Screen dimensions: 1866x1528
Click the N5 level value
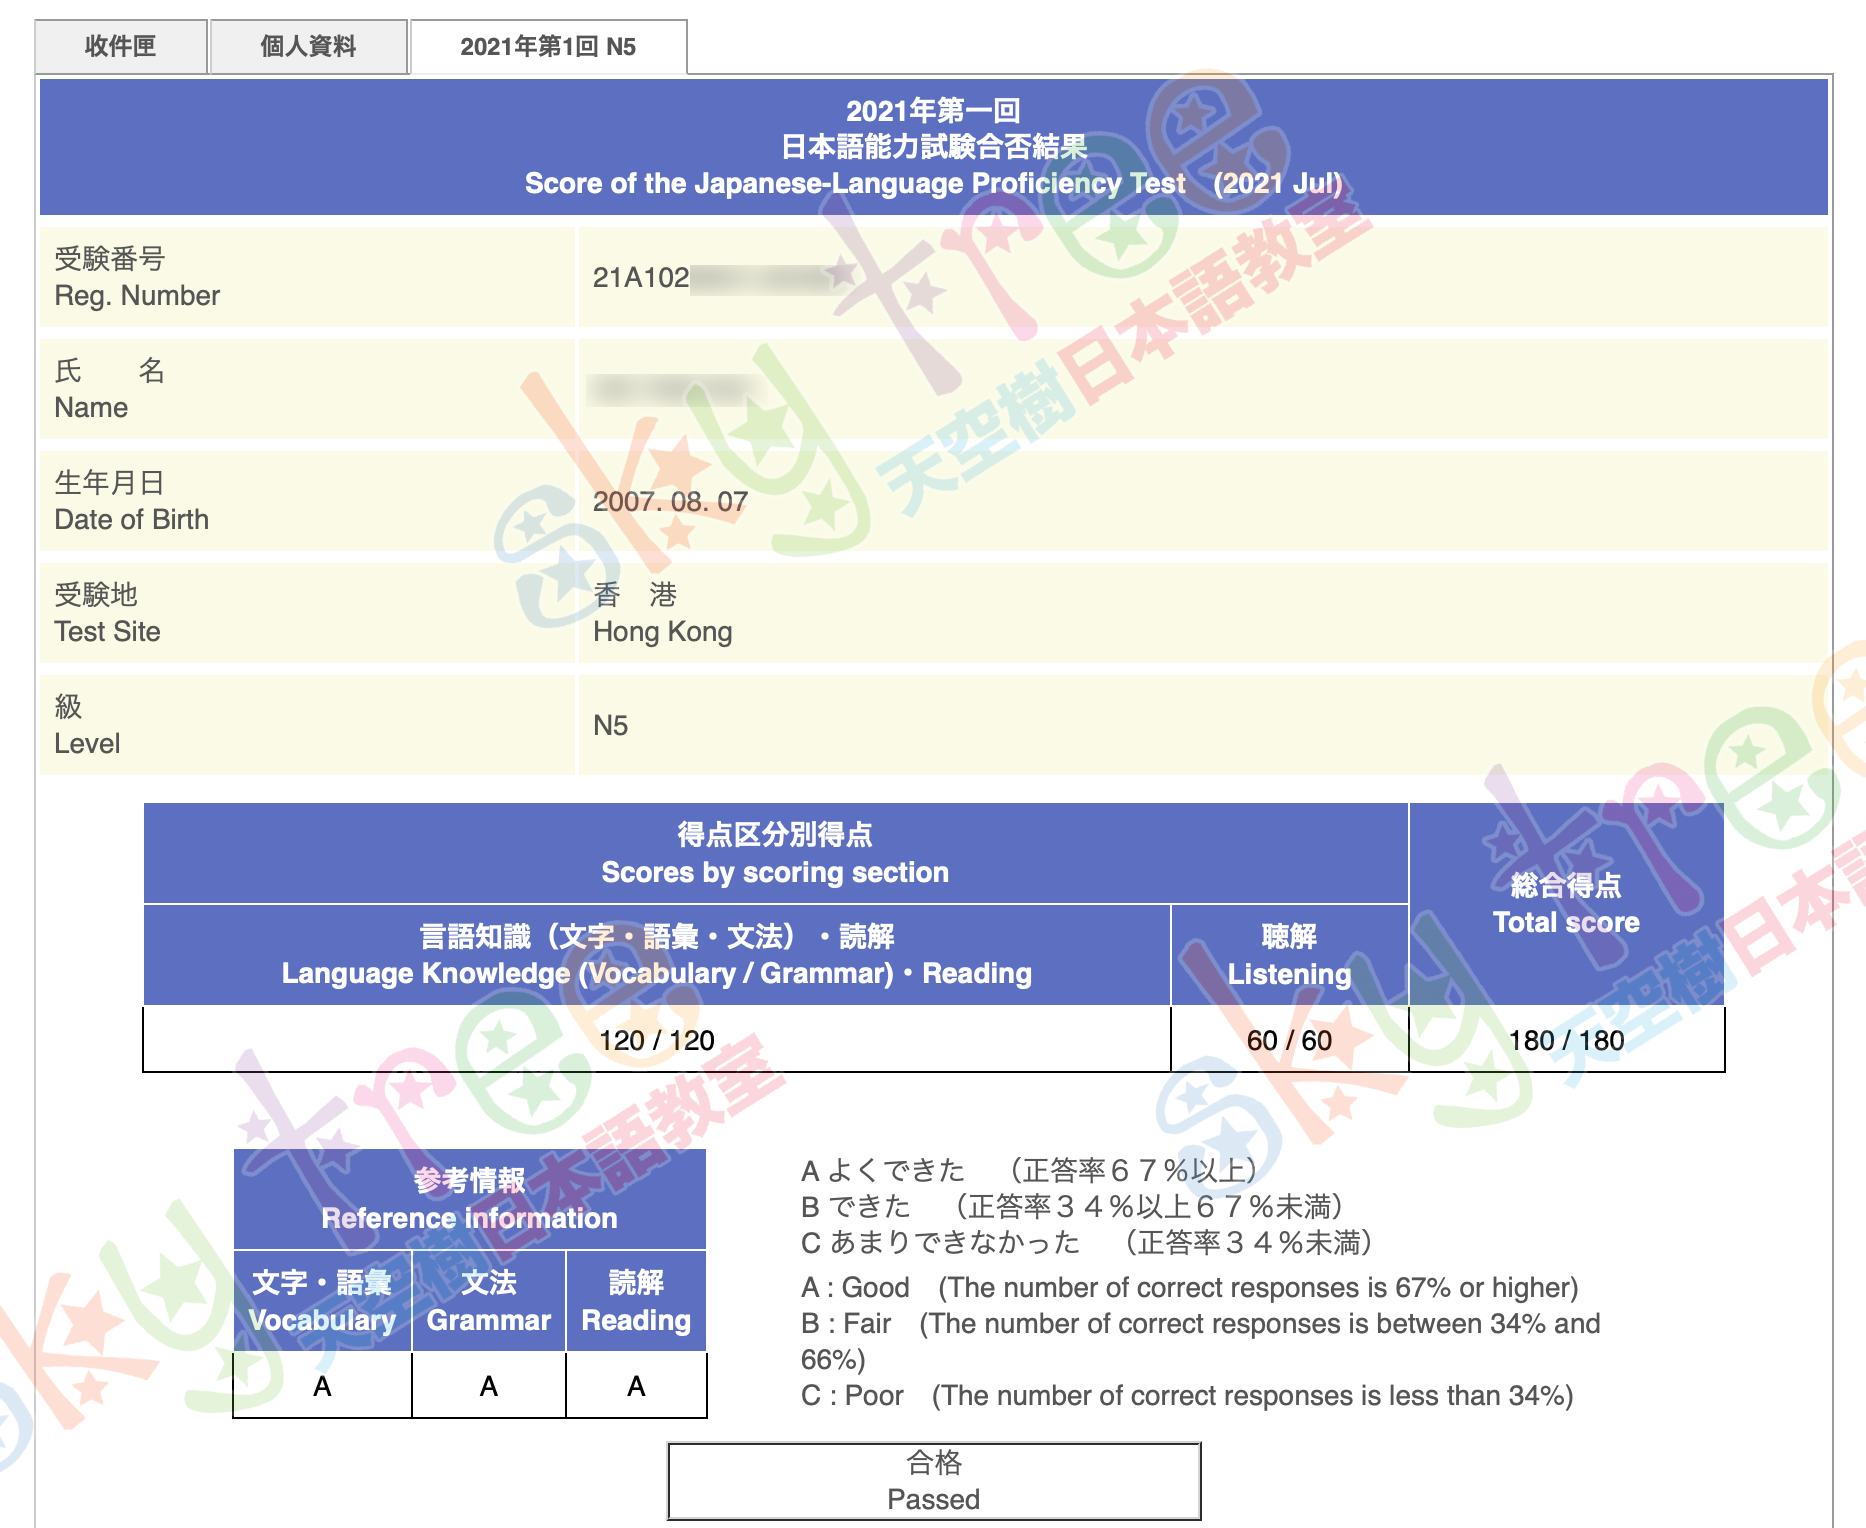[x=610, y=726]
